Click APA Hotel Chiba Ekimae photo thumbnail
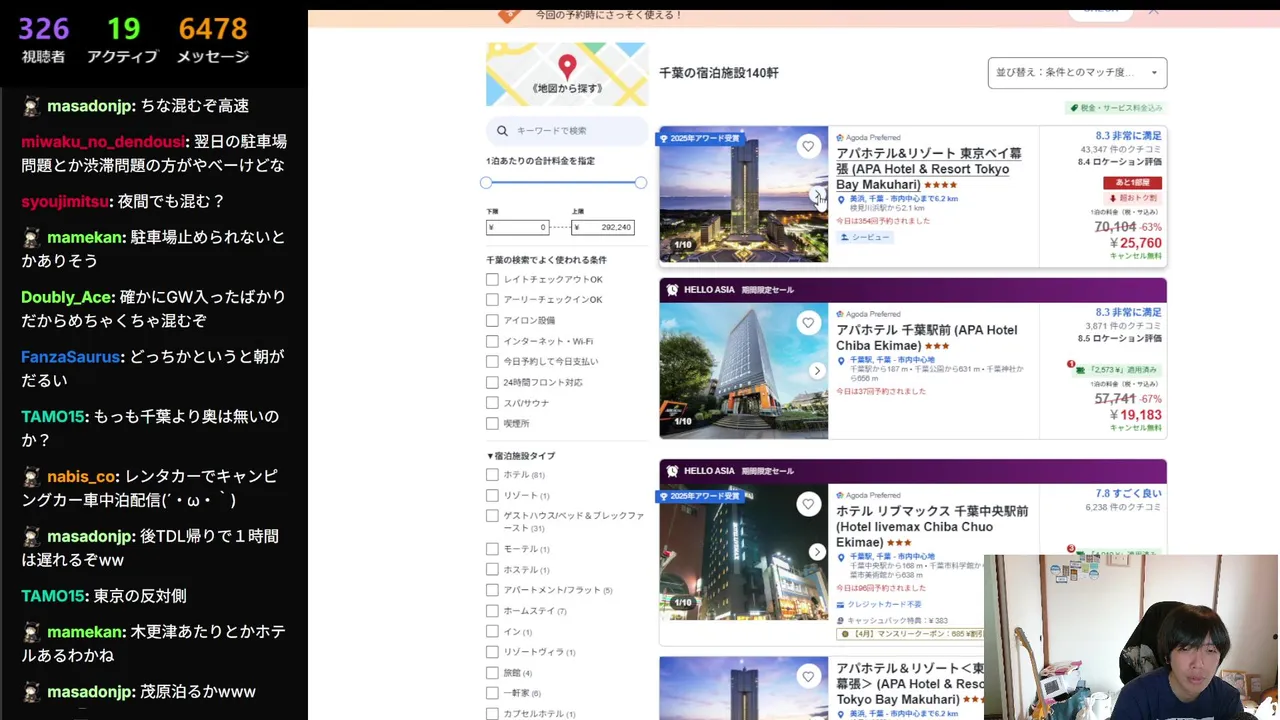The image size is (1280, 720). point(743,371)
